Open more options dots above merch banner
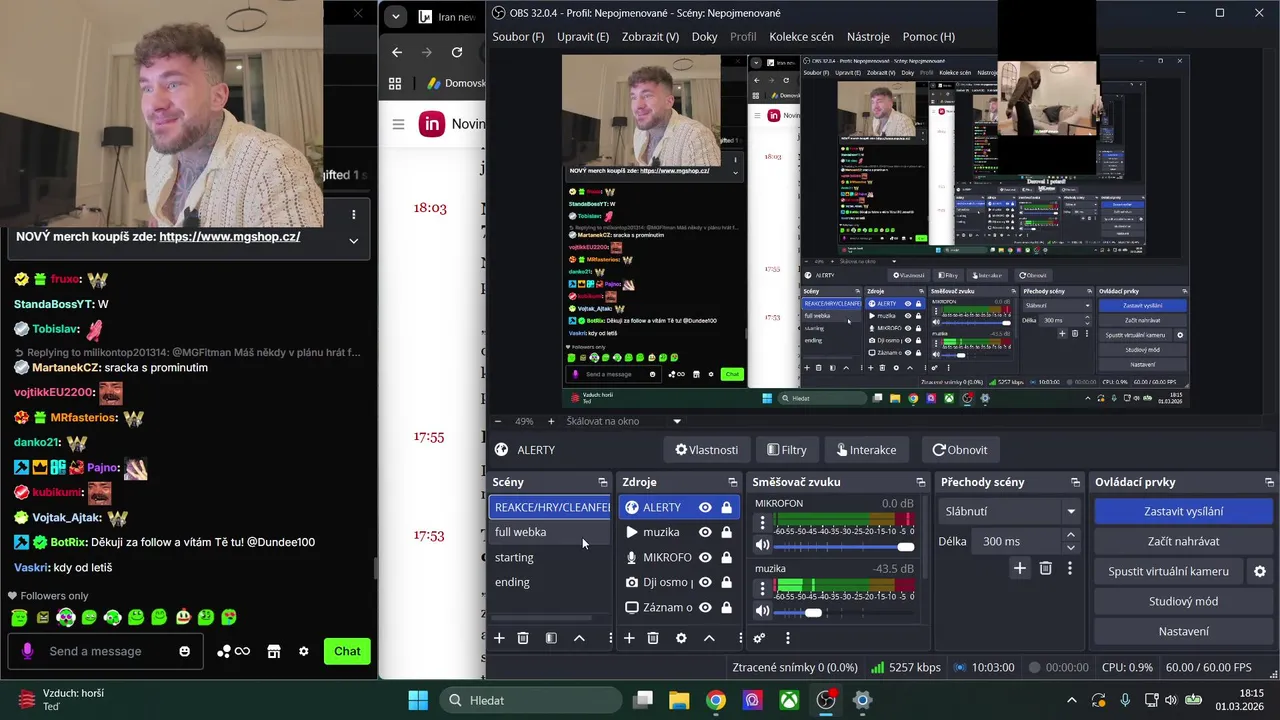This screenshot has height=720, width=1280. coord(353,214)
